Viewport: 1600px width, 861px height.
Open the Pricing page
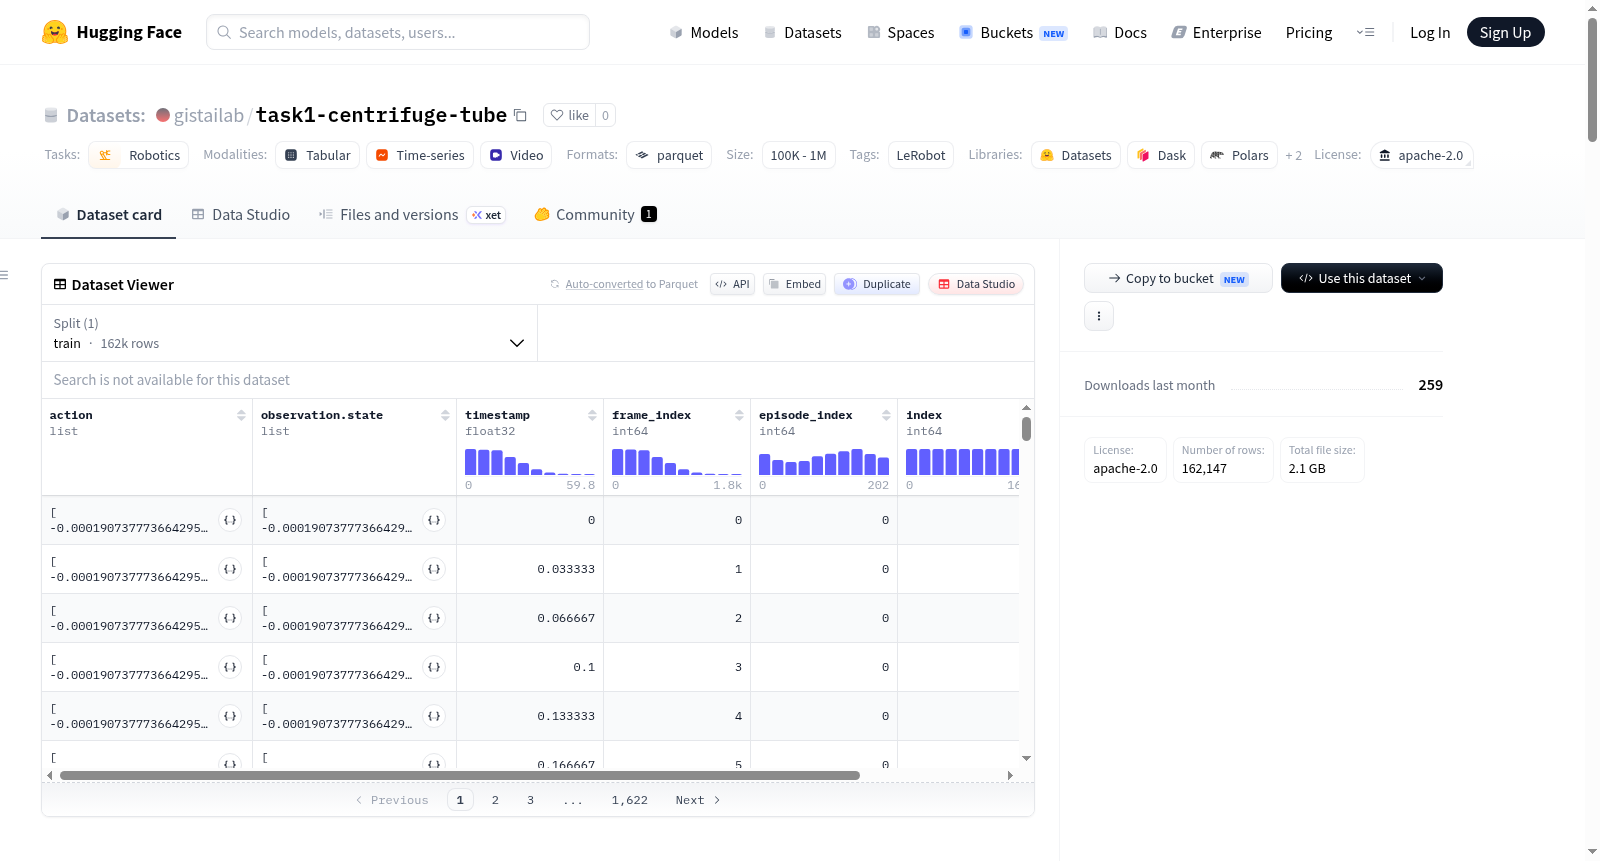[1309, 32]
